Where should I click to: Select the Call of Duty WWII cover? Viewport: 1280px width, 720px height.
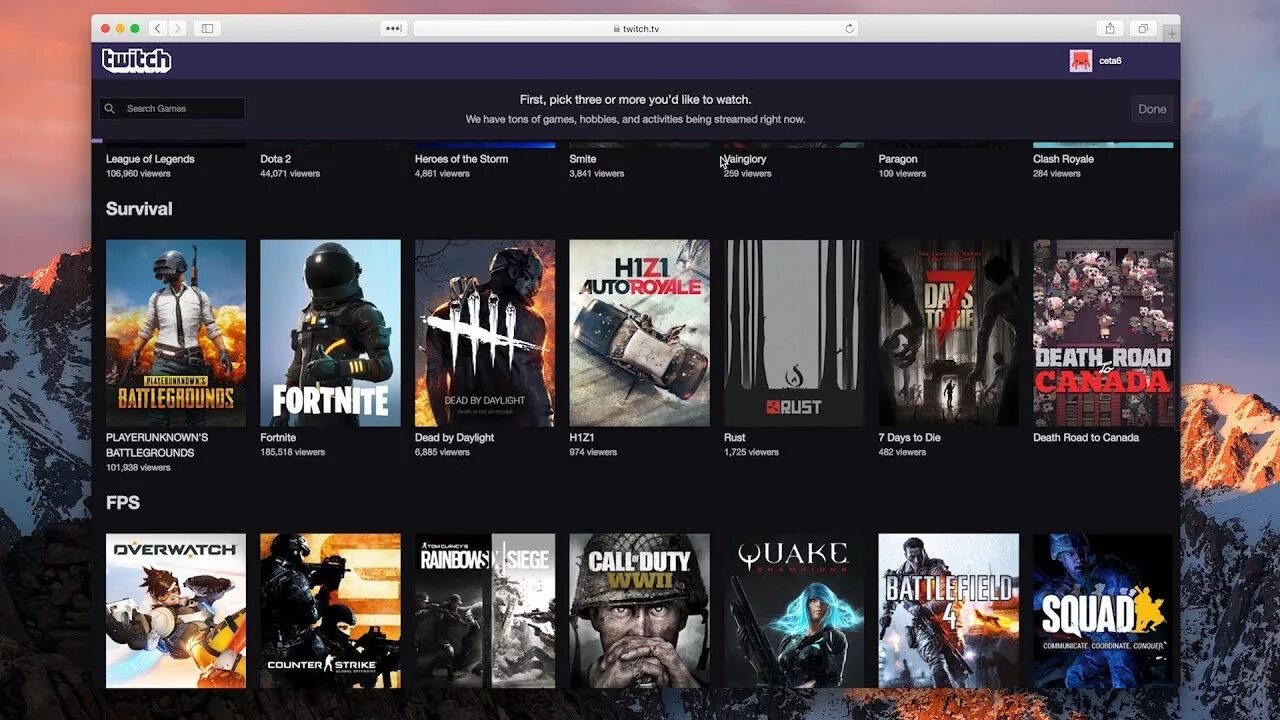pos(639,610)
